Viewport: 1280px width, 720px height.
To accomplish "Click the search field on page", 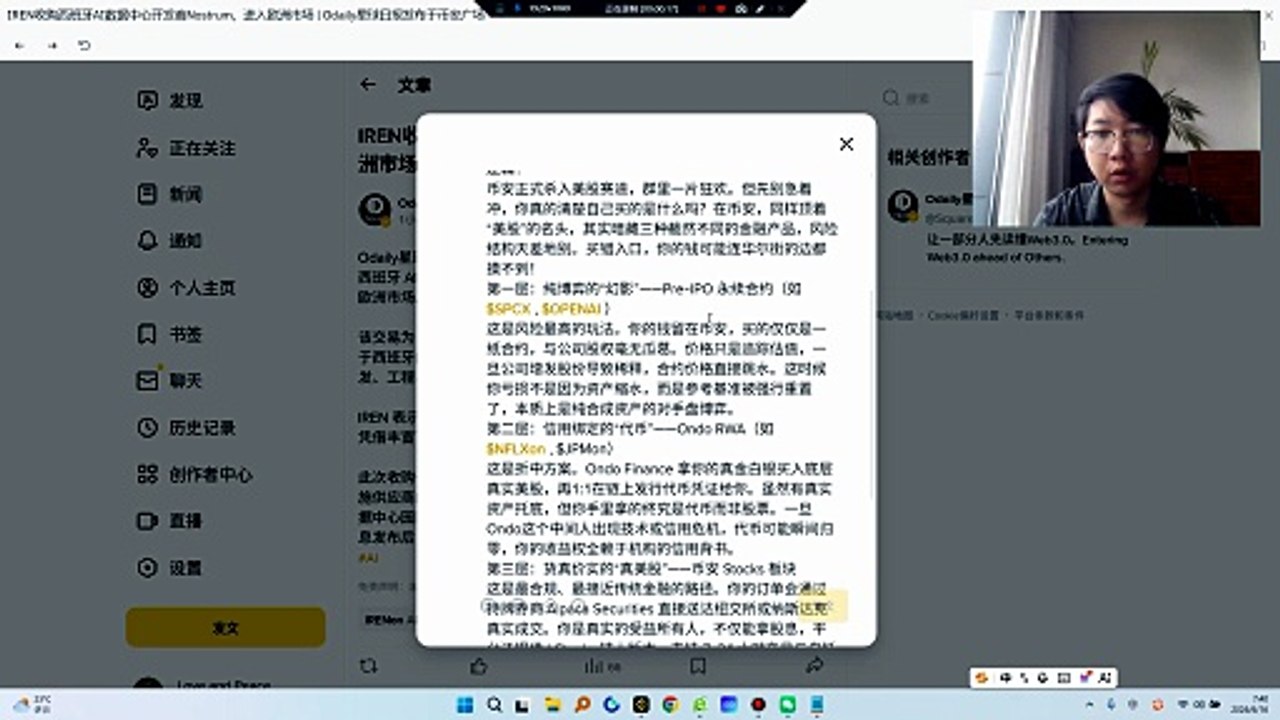I will pyautogui.click(x=925, y=97).
